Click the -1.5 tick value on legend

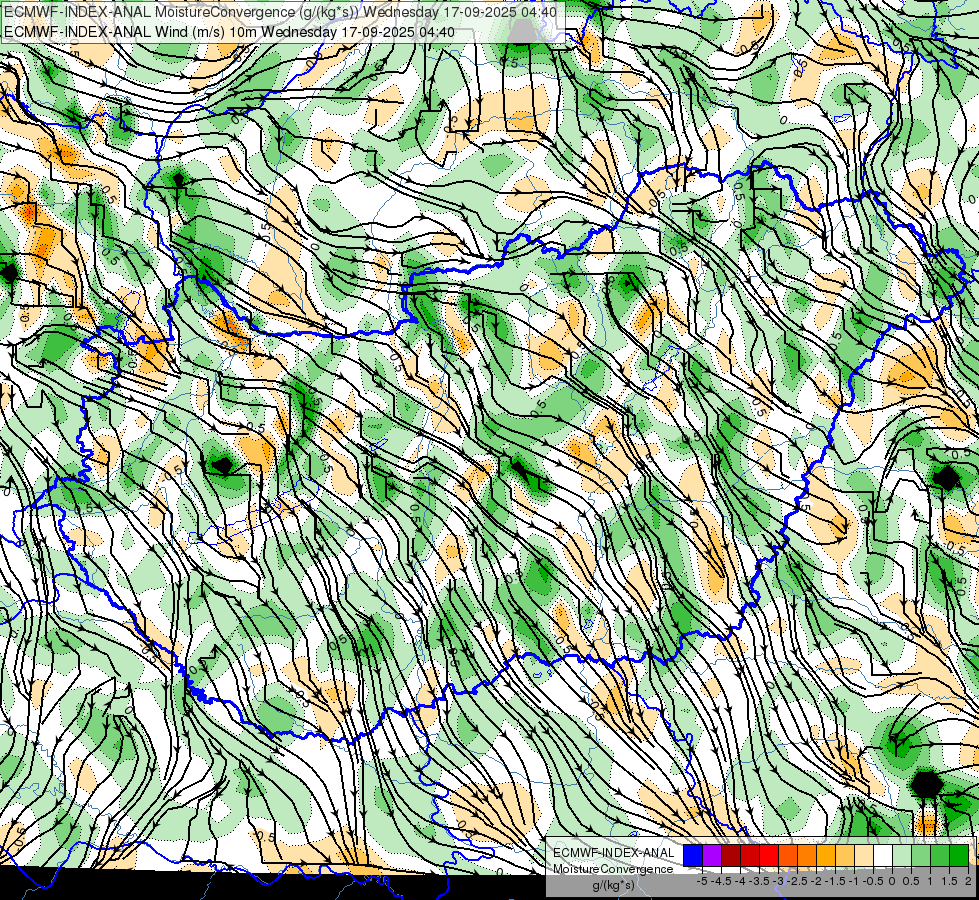pyautogui.click(x=835, y=881)
